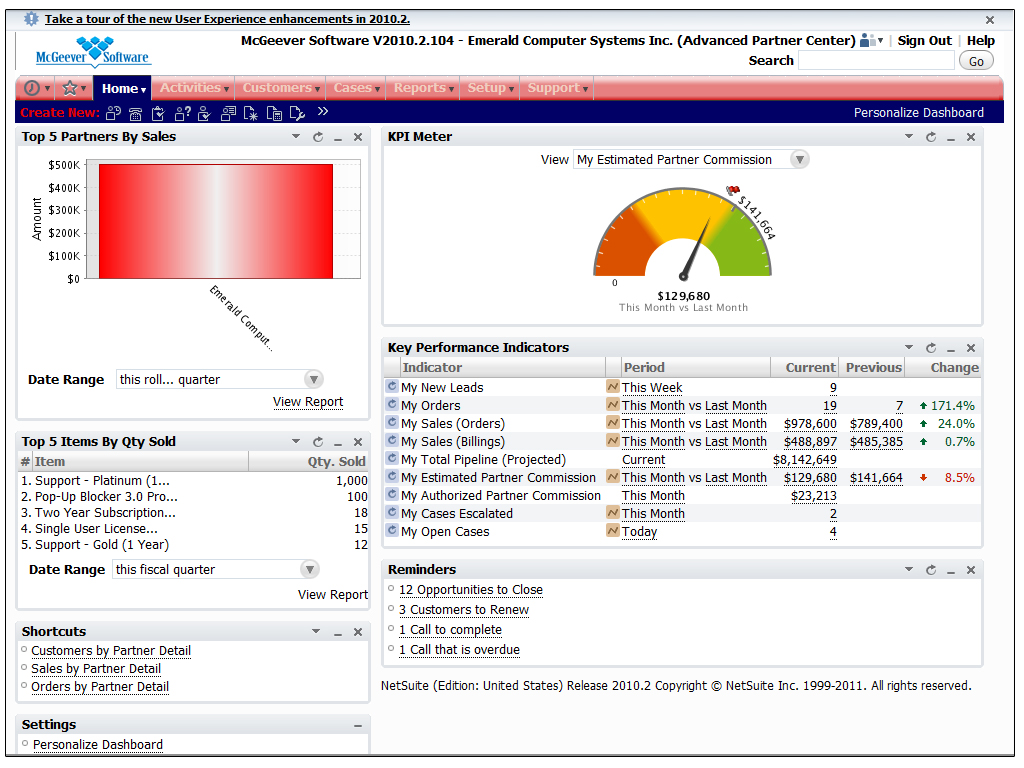
Task: Expand more Create New icons with chevron
Action: (323, 112)
